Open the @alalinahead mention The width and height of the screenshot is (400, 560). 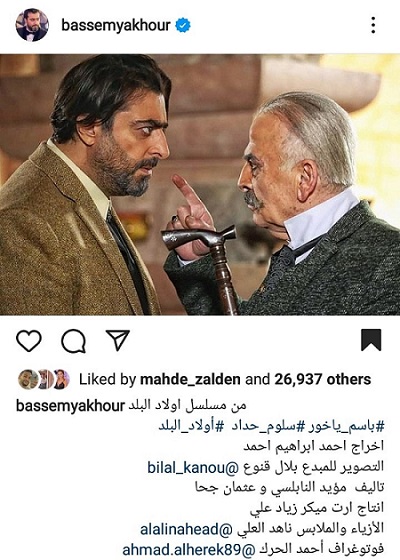pos(186,529)
